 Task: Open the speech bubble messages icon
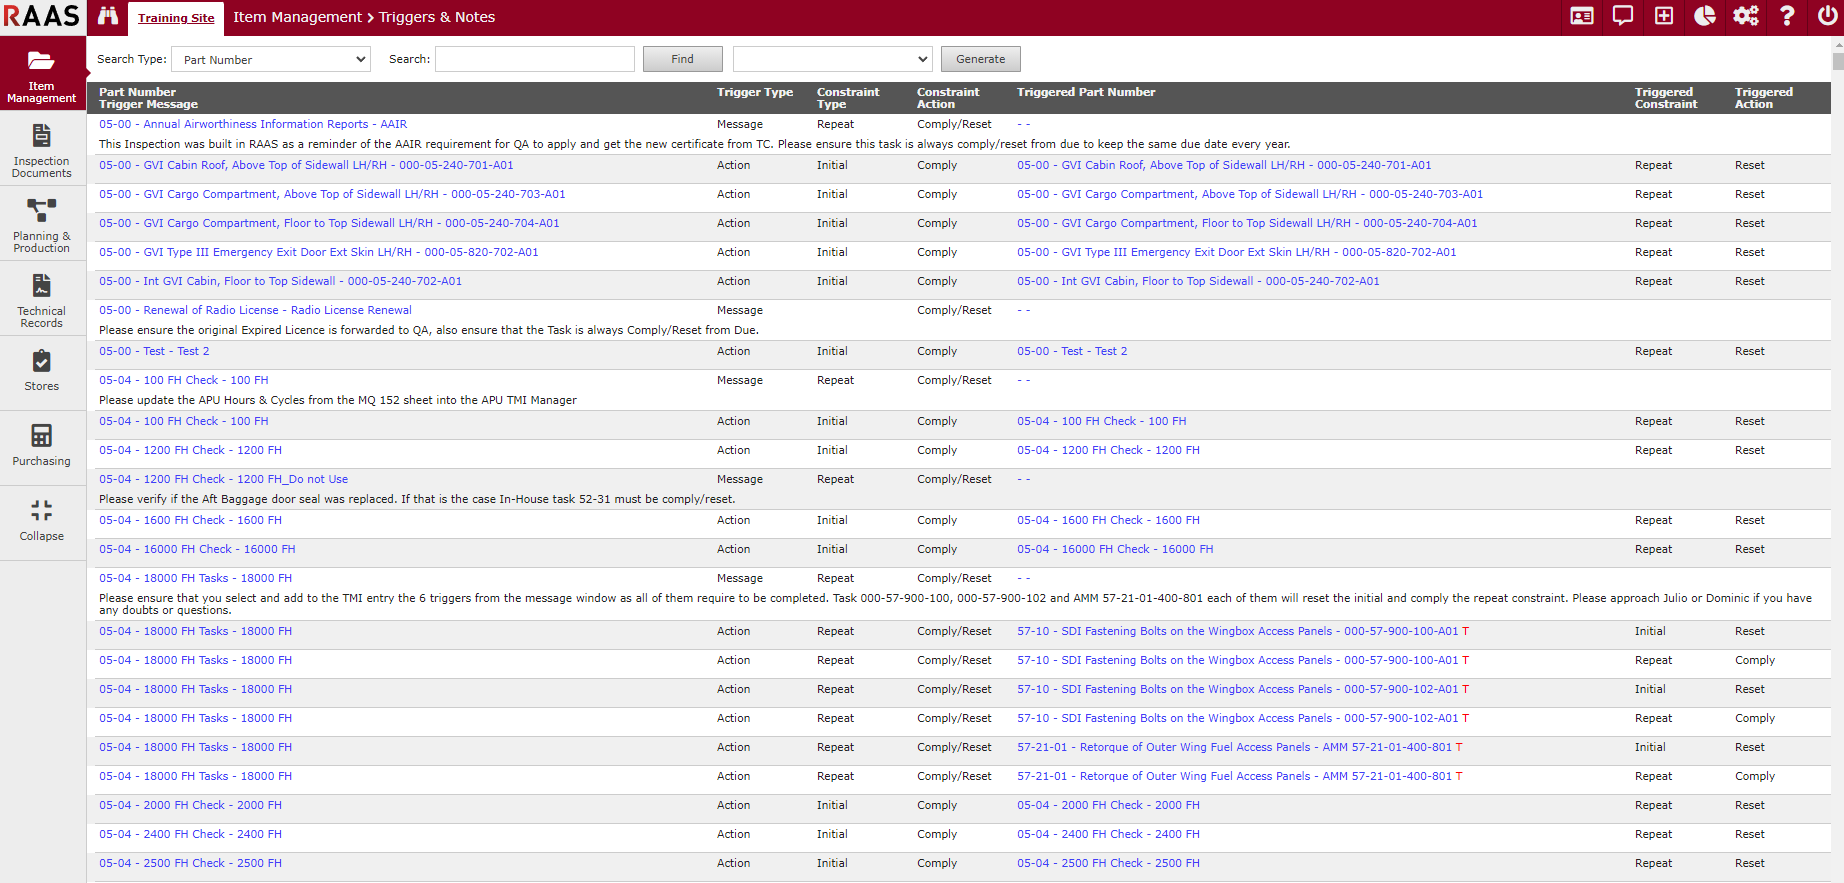pos(1623,16)
